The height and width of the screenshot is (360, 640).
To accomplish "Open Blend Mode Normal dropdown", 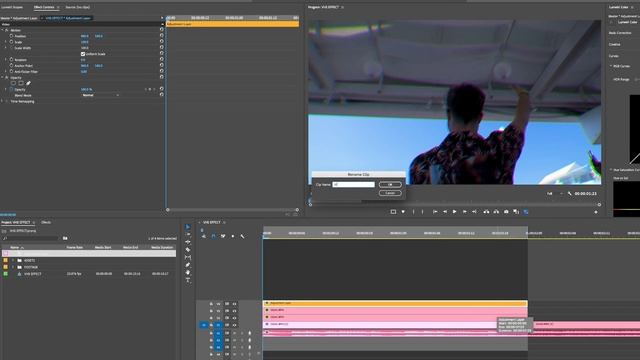I will tap(101, 95).
